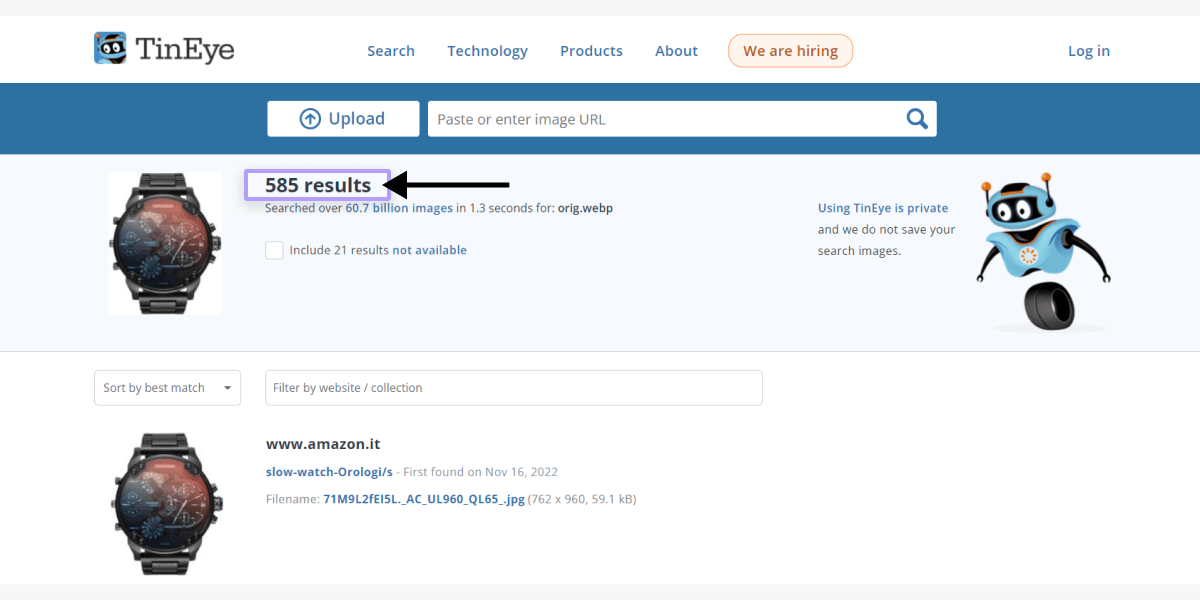This screenshot has width=1200, height=600.
Task: Click the TinEye robot mascot illustration
Action: pyautogui.click(x=1044, y=254)
